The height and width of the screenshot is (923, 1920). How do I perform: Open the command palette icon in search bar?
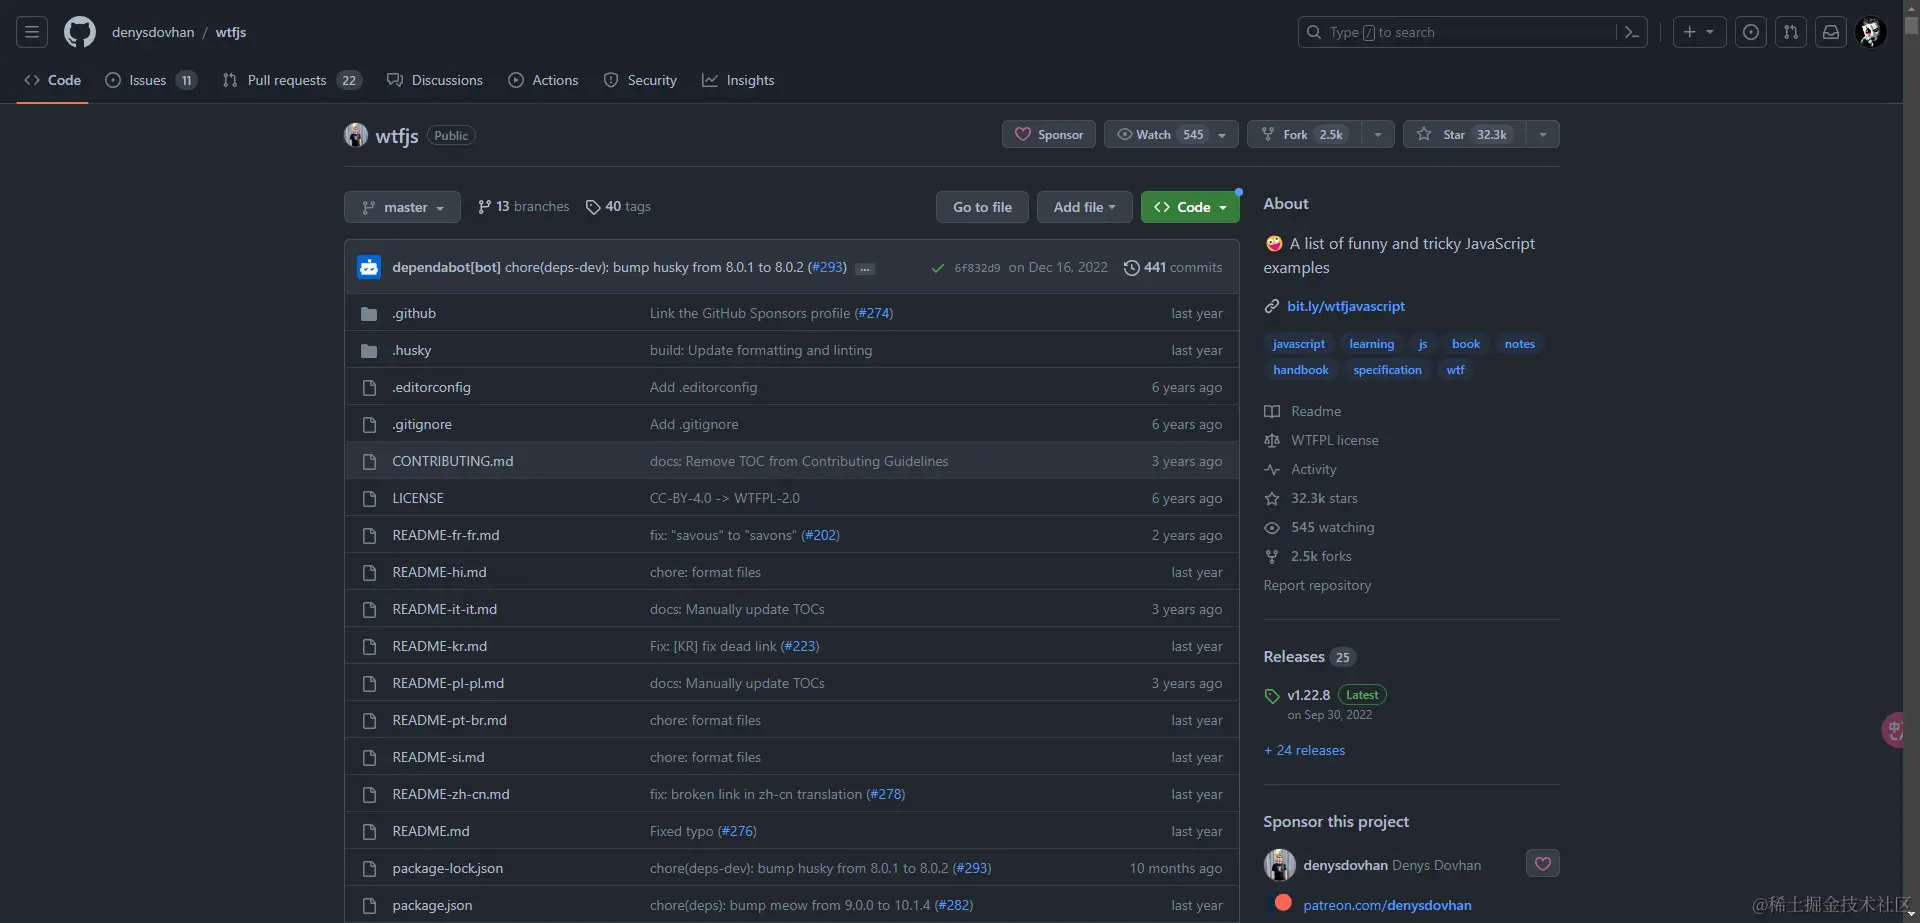[1631, 32]
